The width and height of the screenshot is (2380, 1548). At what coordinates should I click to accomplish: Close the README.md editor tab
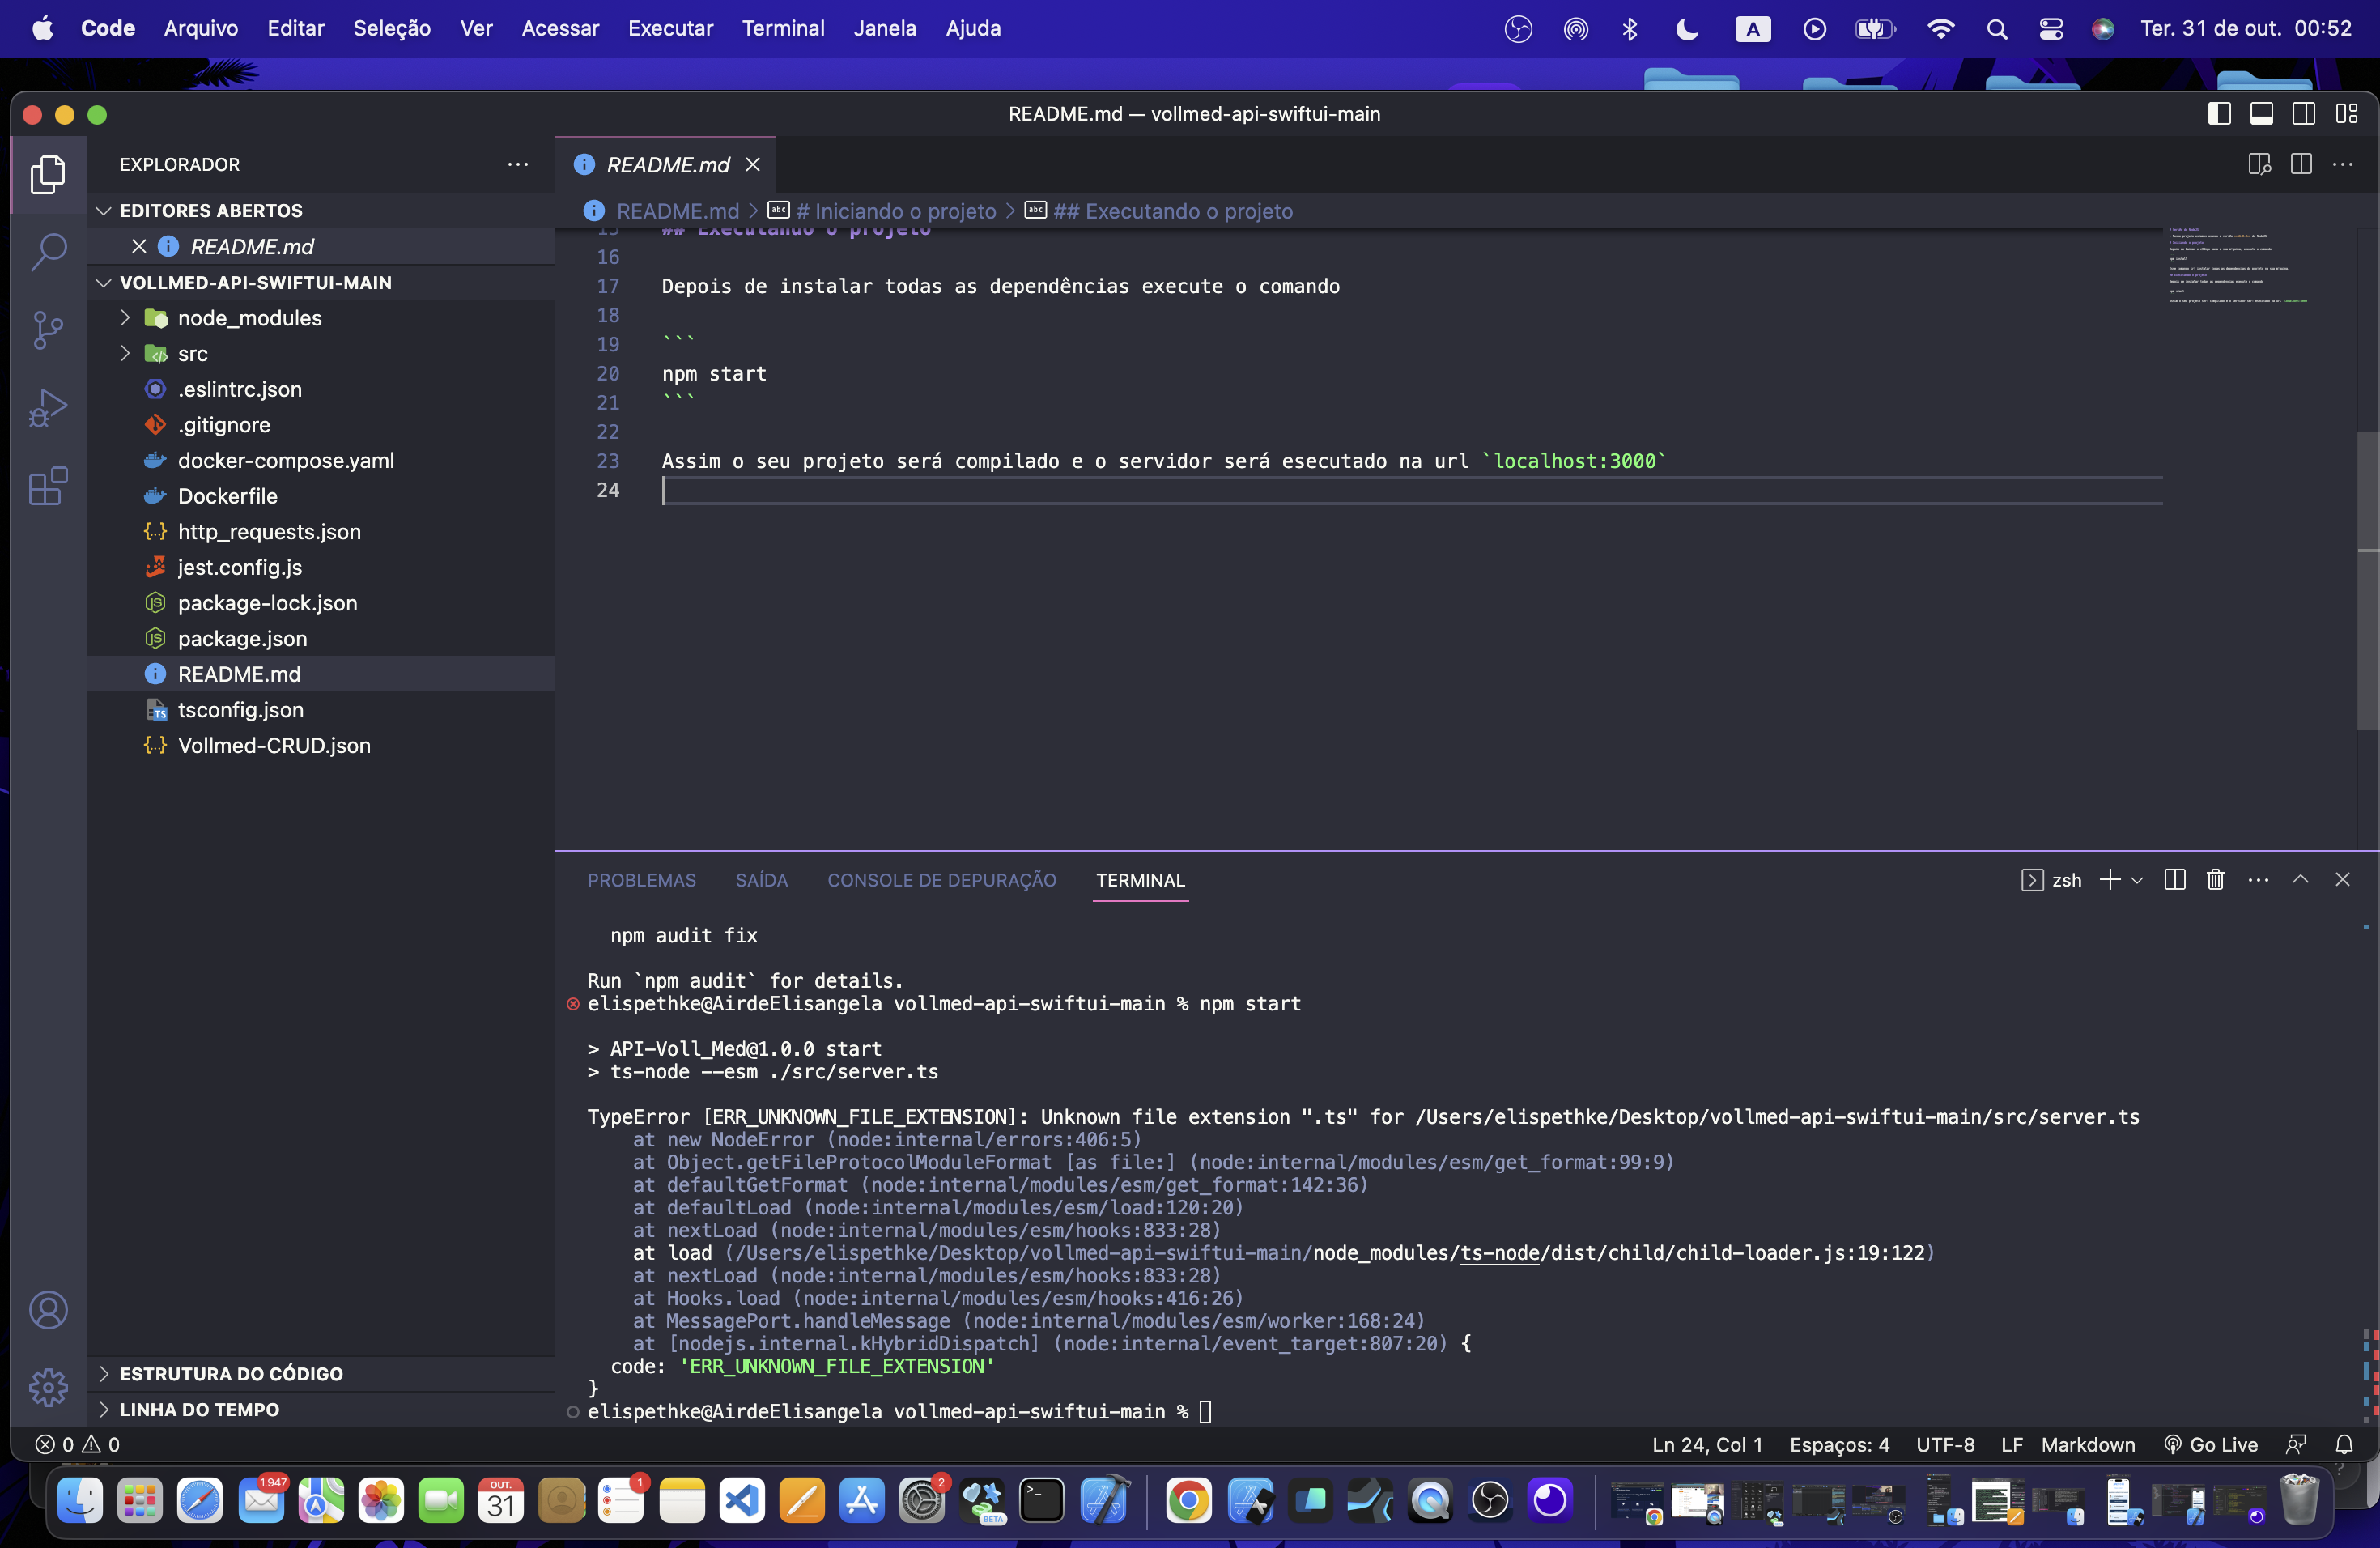(753, 164)
